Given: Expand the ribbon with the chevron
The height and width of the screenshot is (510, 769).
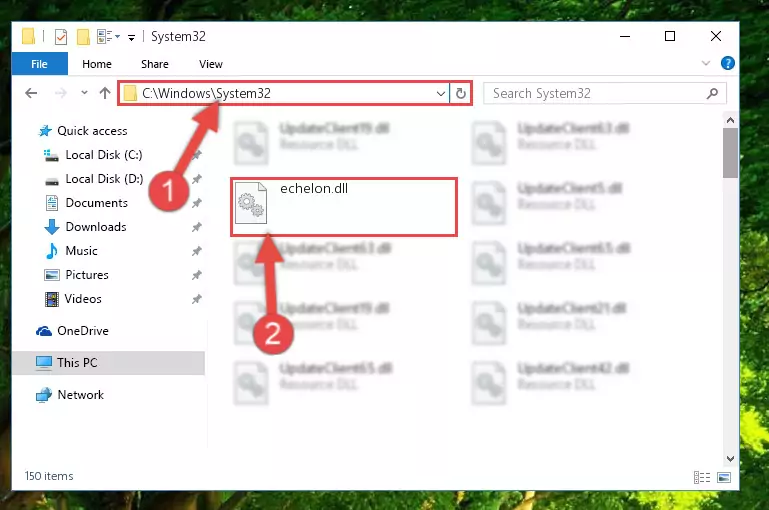Looking at the screenshot, I should (x=706, y=63).
